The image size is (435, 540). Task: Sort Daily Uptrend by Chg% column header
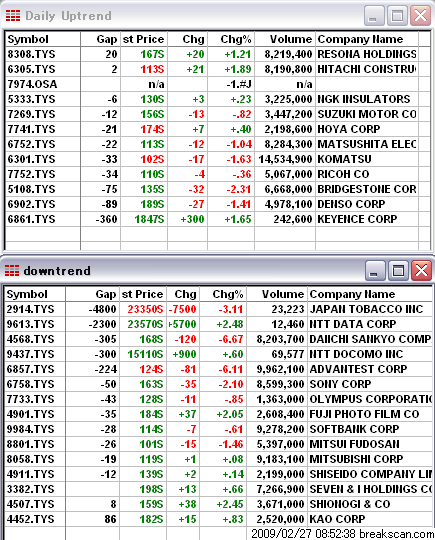coord(231,39)
